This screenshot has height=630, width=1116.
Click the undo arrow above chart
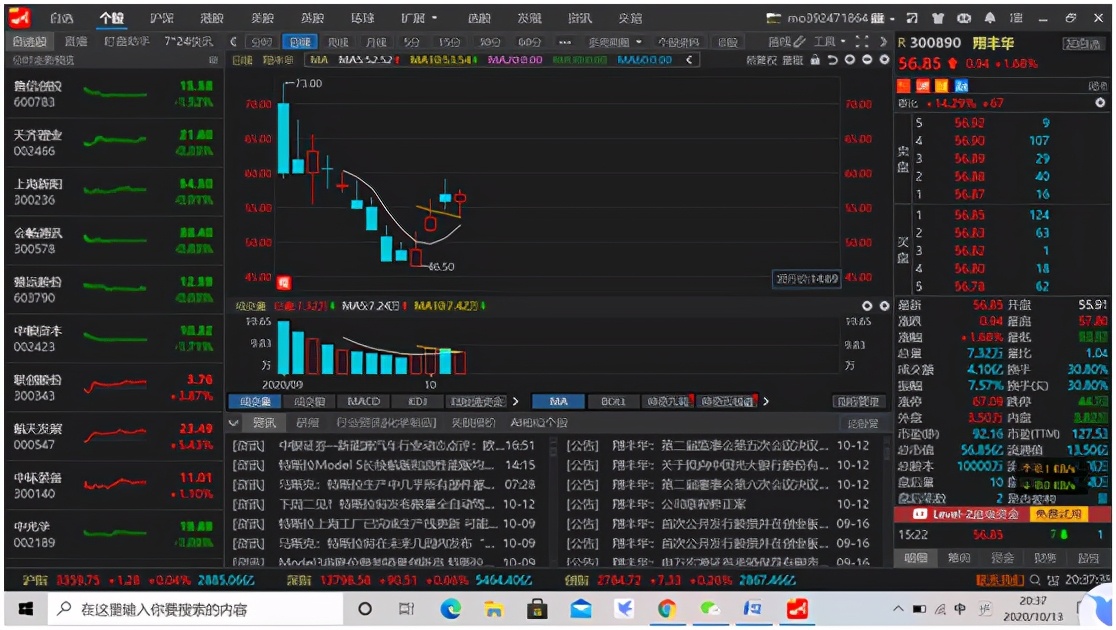[x=832, y=60]
